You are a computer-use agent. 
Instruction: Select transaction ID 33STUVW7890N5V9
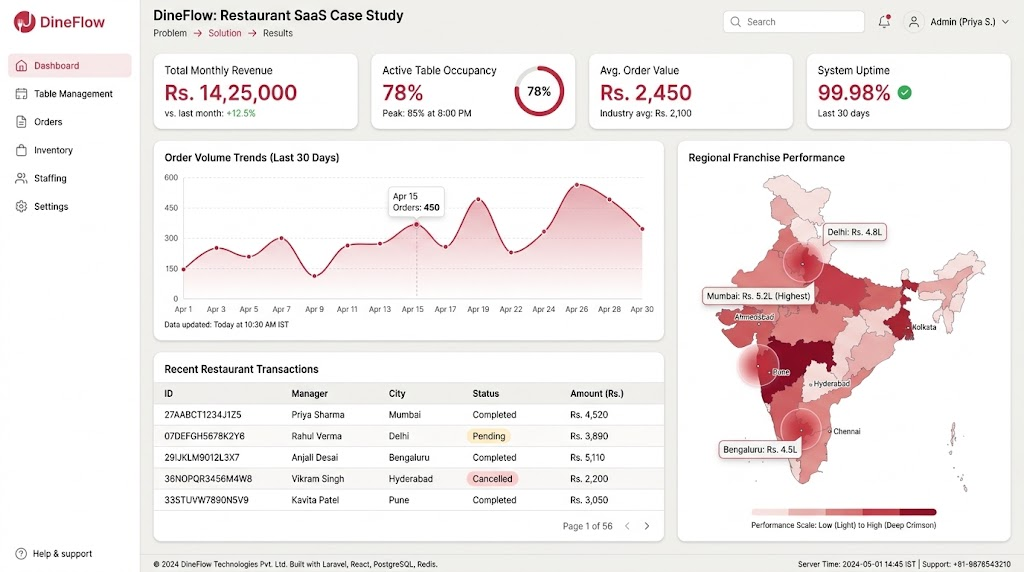pyautogui.click(x=206, y=500)
